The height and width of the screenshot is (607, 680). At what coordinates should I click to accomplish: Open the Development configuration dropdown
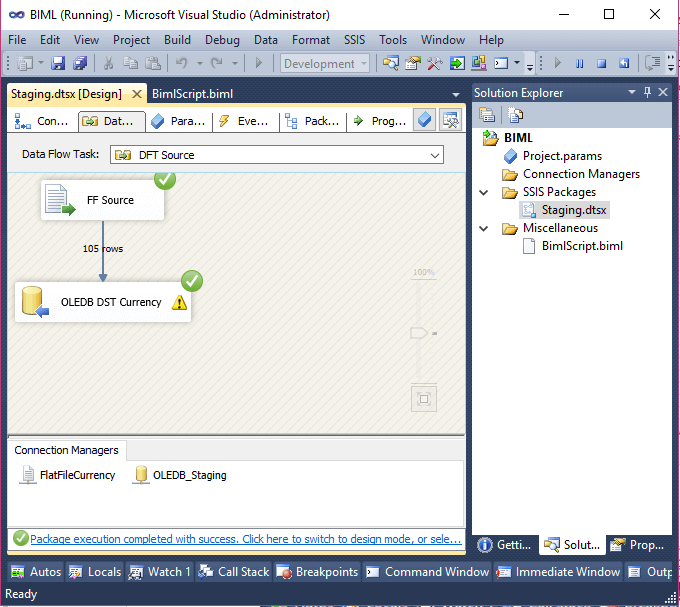point(325,63)
